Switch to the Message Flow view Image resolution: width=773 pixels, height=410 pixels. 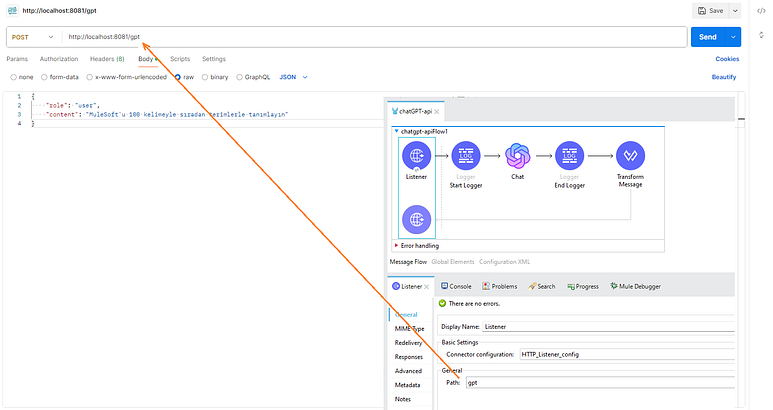coord(408,262)
